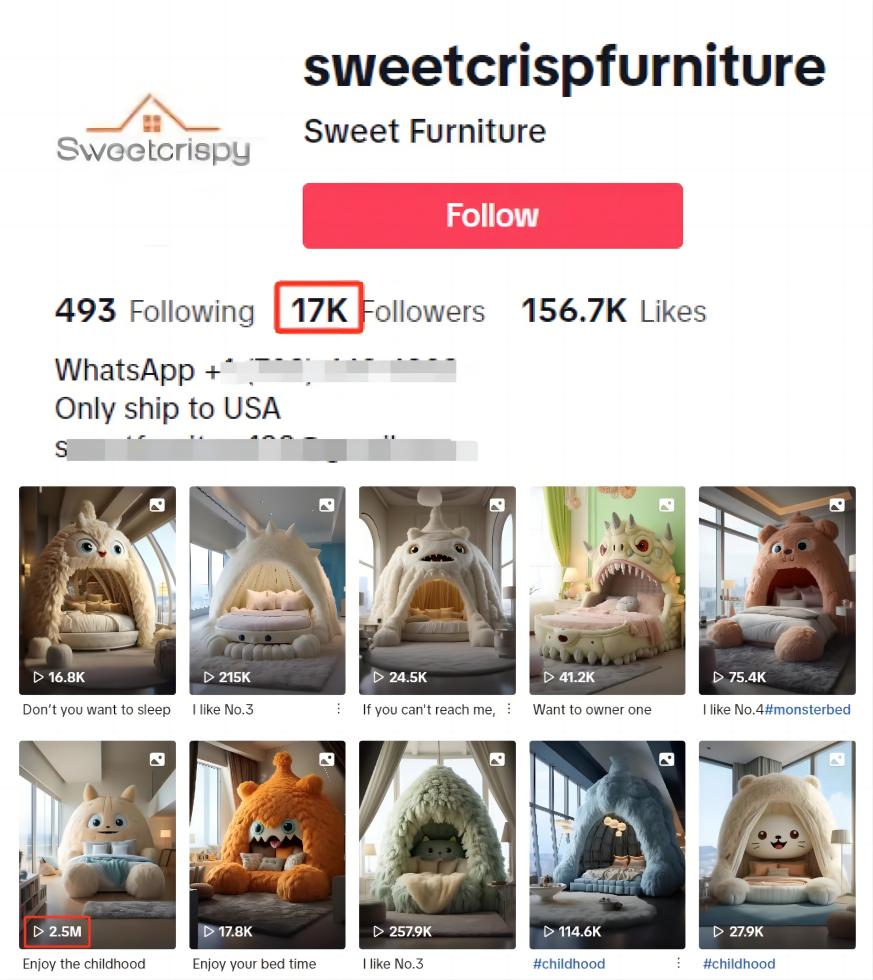Click the 156.7K Likes count
This screenshot has width=873, height=980.
(614, 311)
